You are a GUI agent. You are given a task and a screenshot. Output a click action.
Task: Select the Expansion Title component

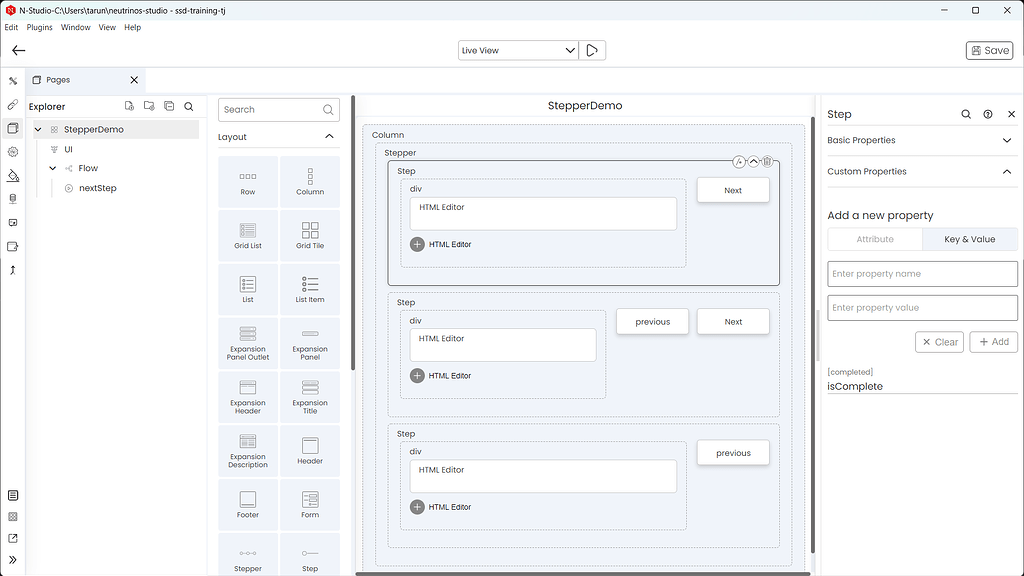pyautogui.click(x=310, y=397)
